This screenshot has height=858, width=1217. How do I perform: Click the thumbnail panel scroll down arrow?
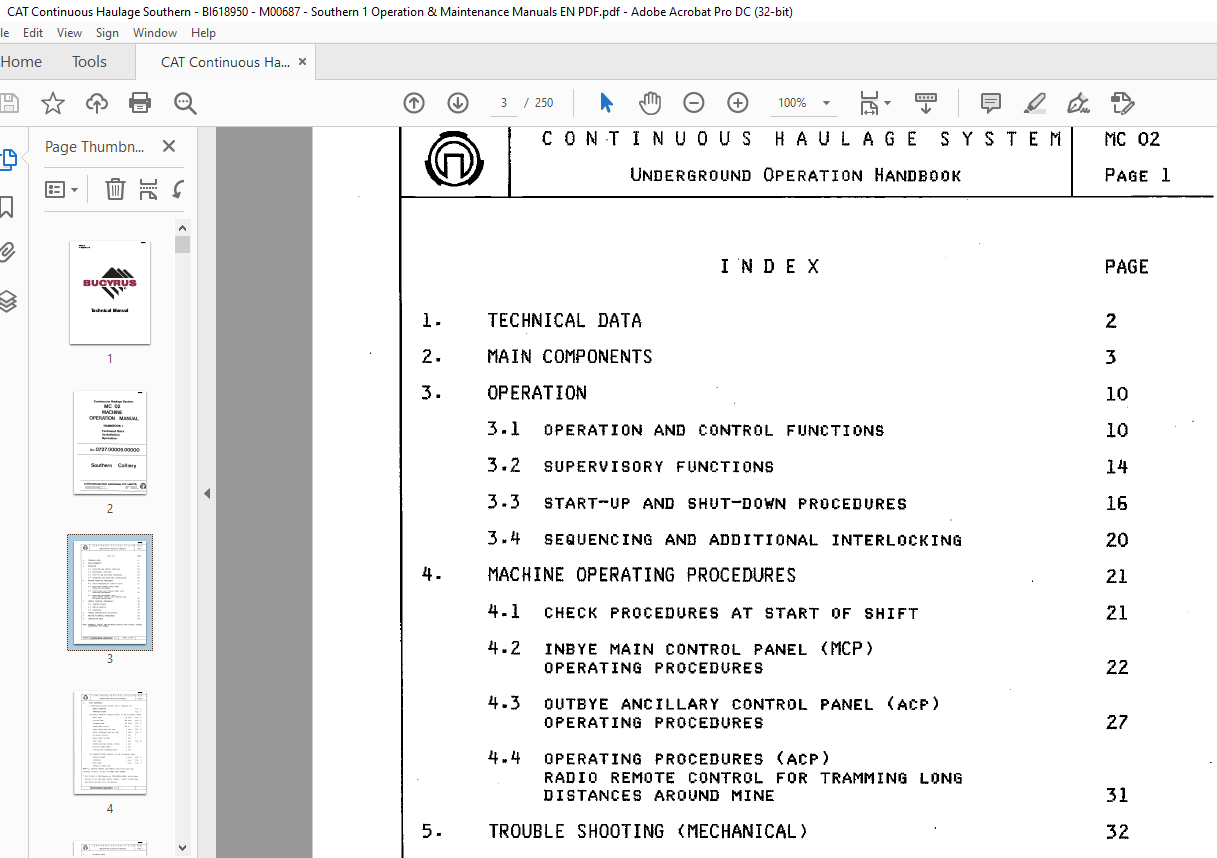click(182, 848)
